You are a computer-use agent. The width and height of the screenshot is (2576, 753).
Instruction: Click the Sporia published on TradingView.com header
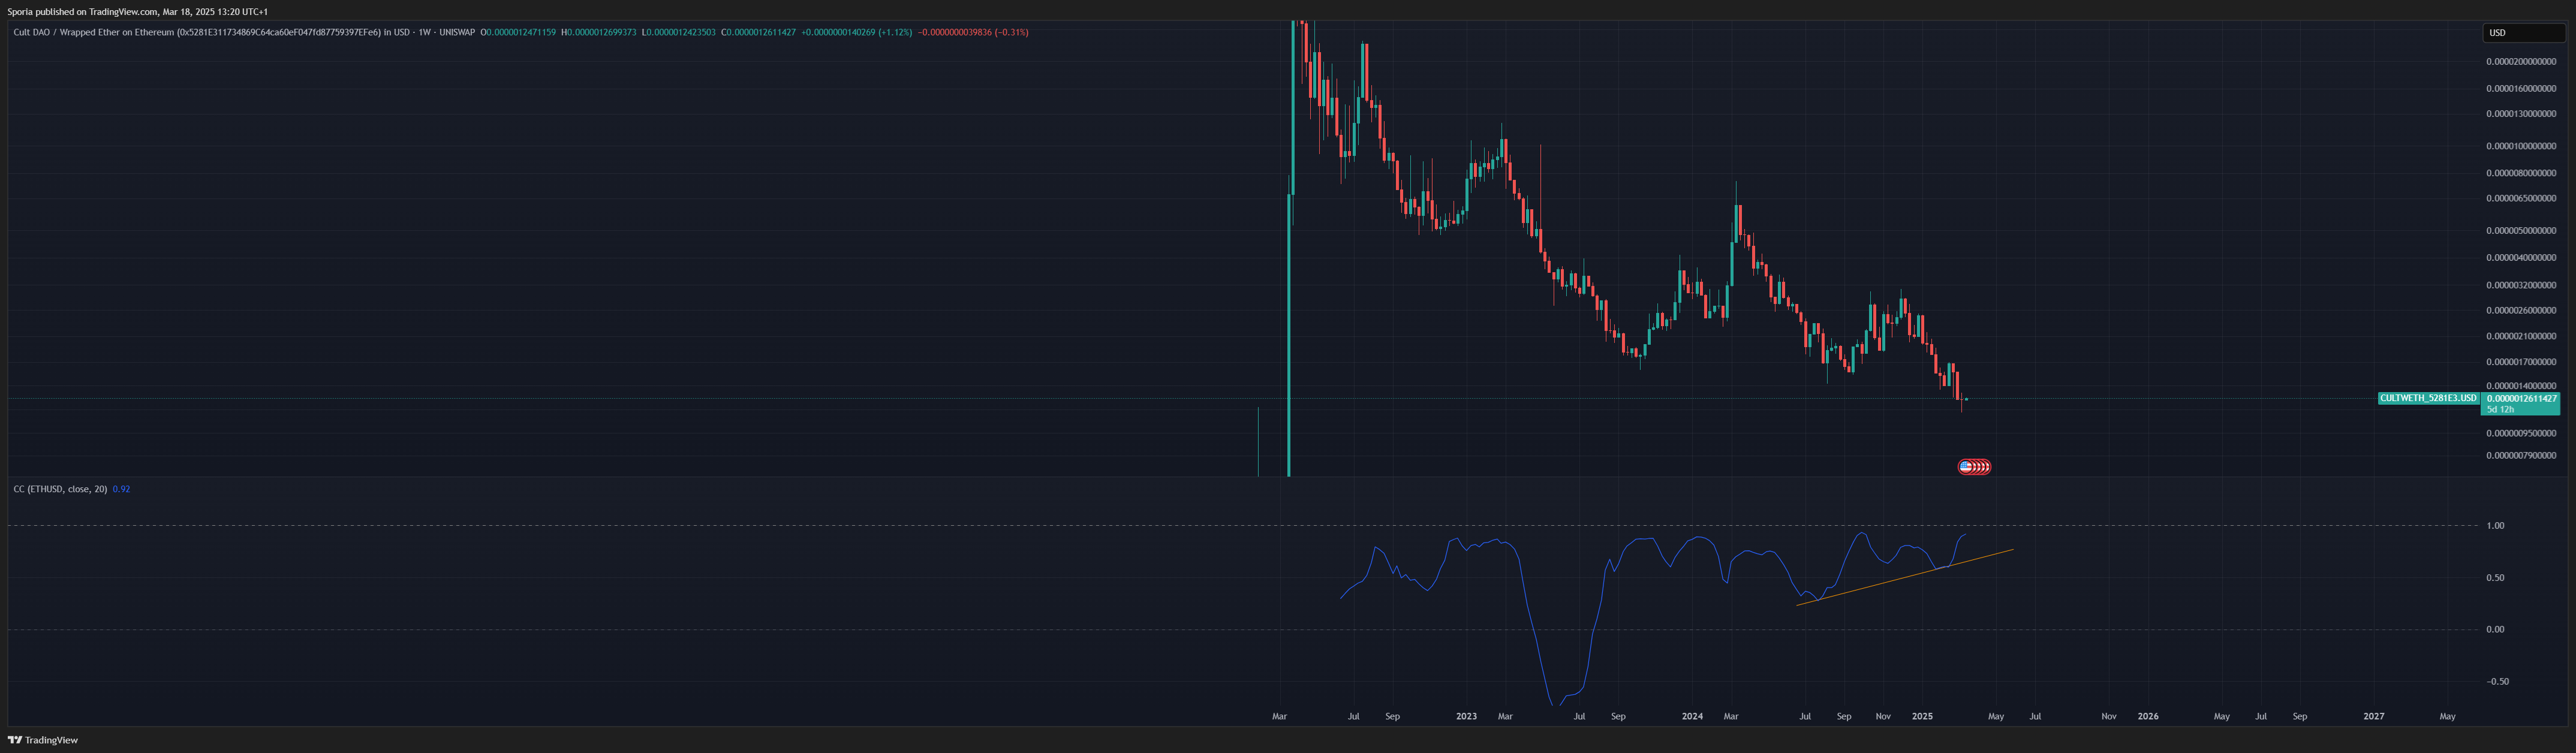click(x=137, y=12)
